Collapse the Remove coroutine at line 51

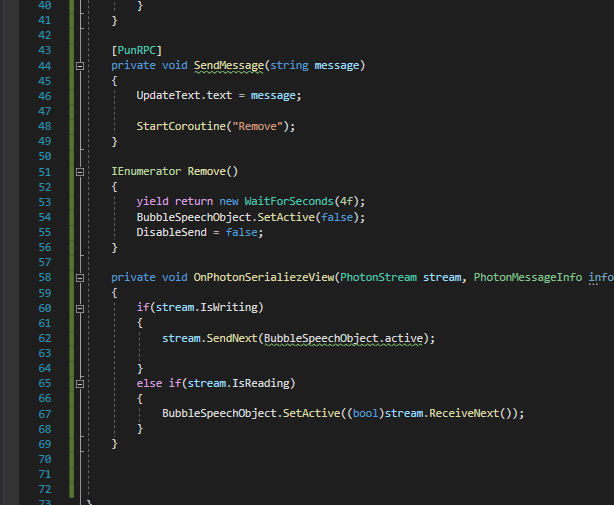pos(80,172)
